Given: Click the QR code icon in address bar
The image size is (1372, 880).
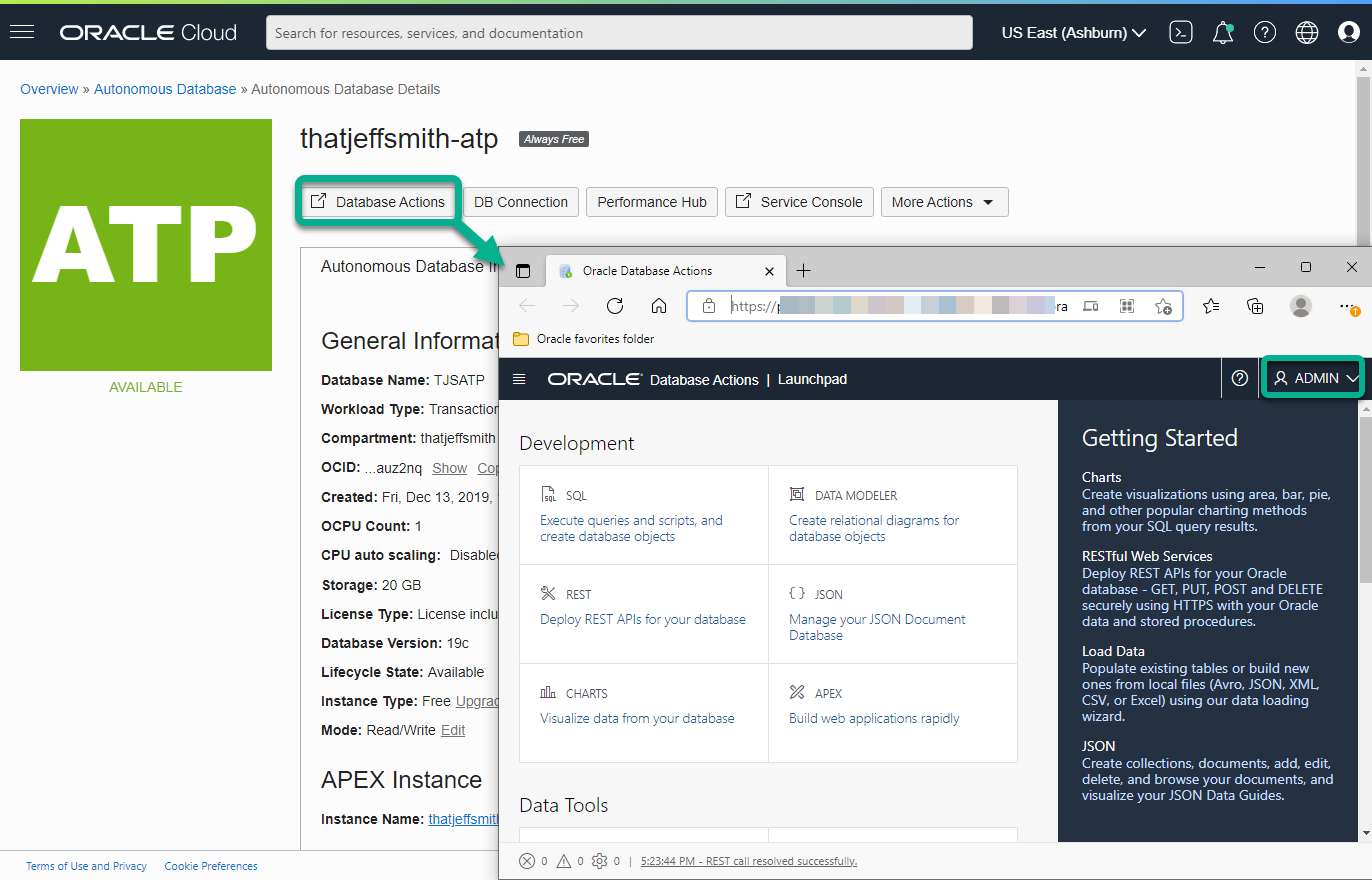Looking at the screenshot, I should coord(1127,306).
